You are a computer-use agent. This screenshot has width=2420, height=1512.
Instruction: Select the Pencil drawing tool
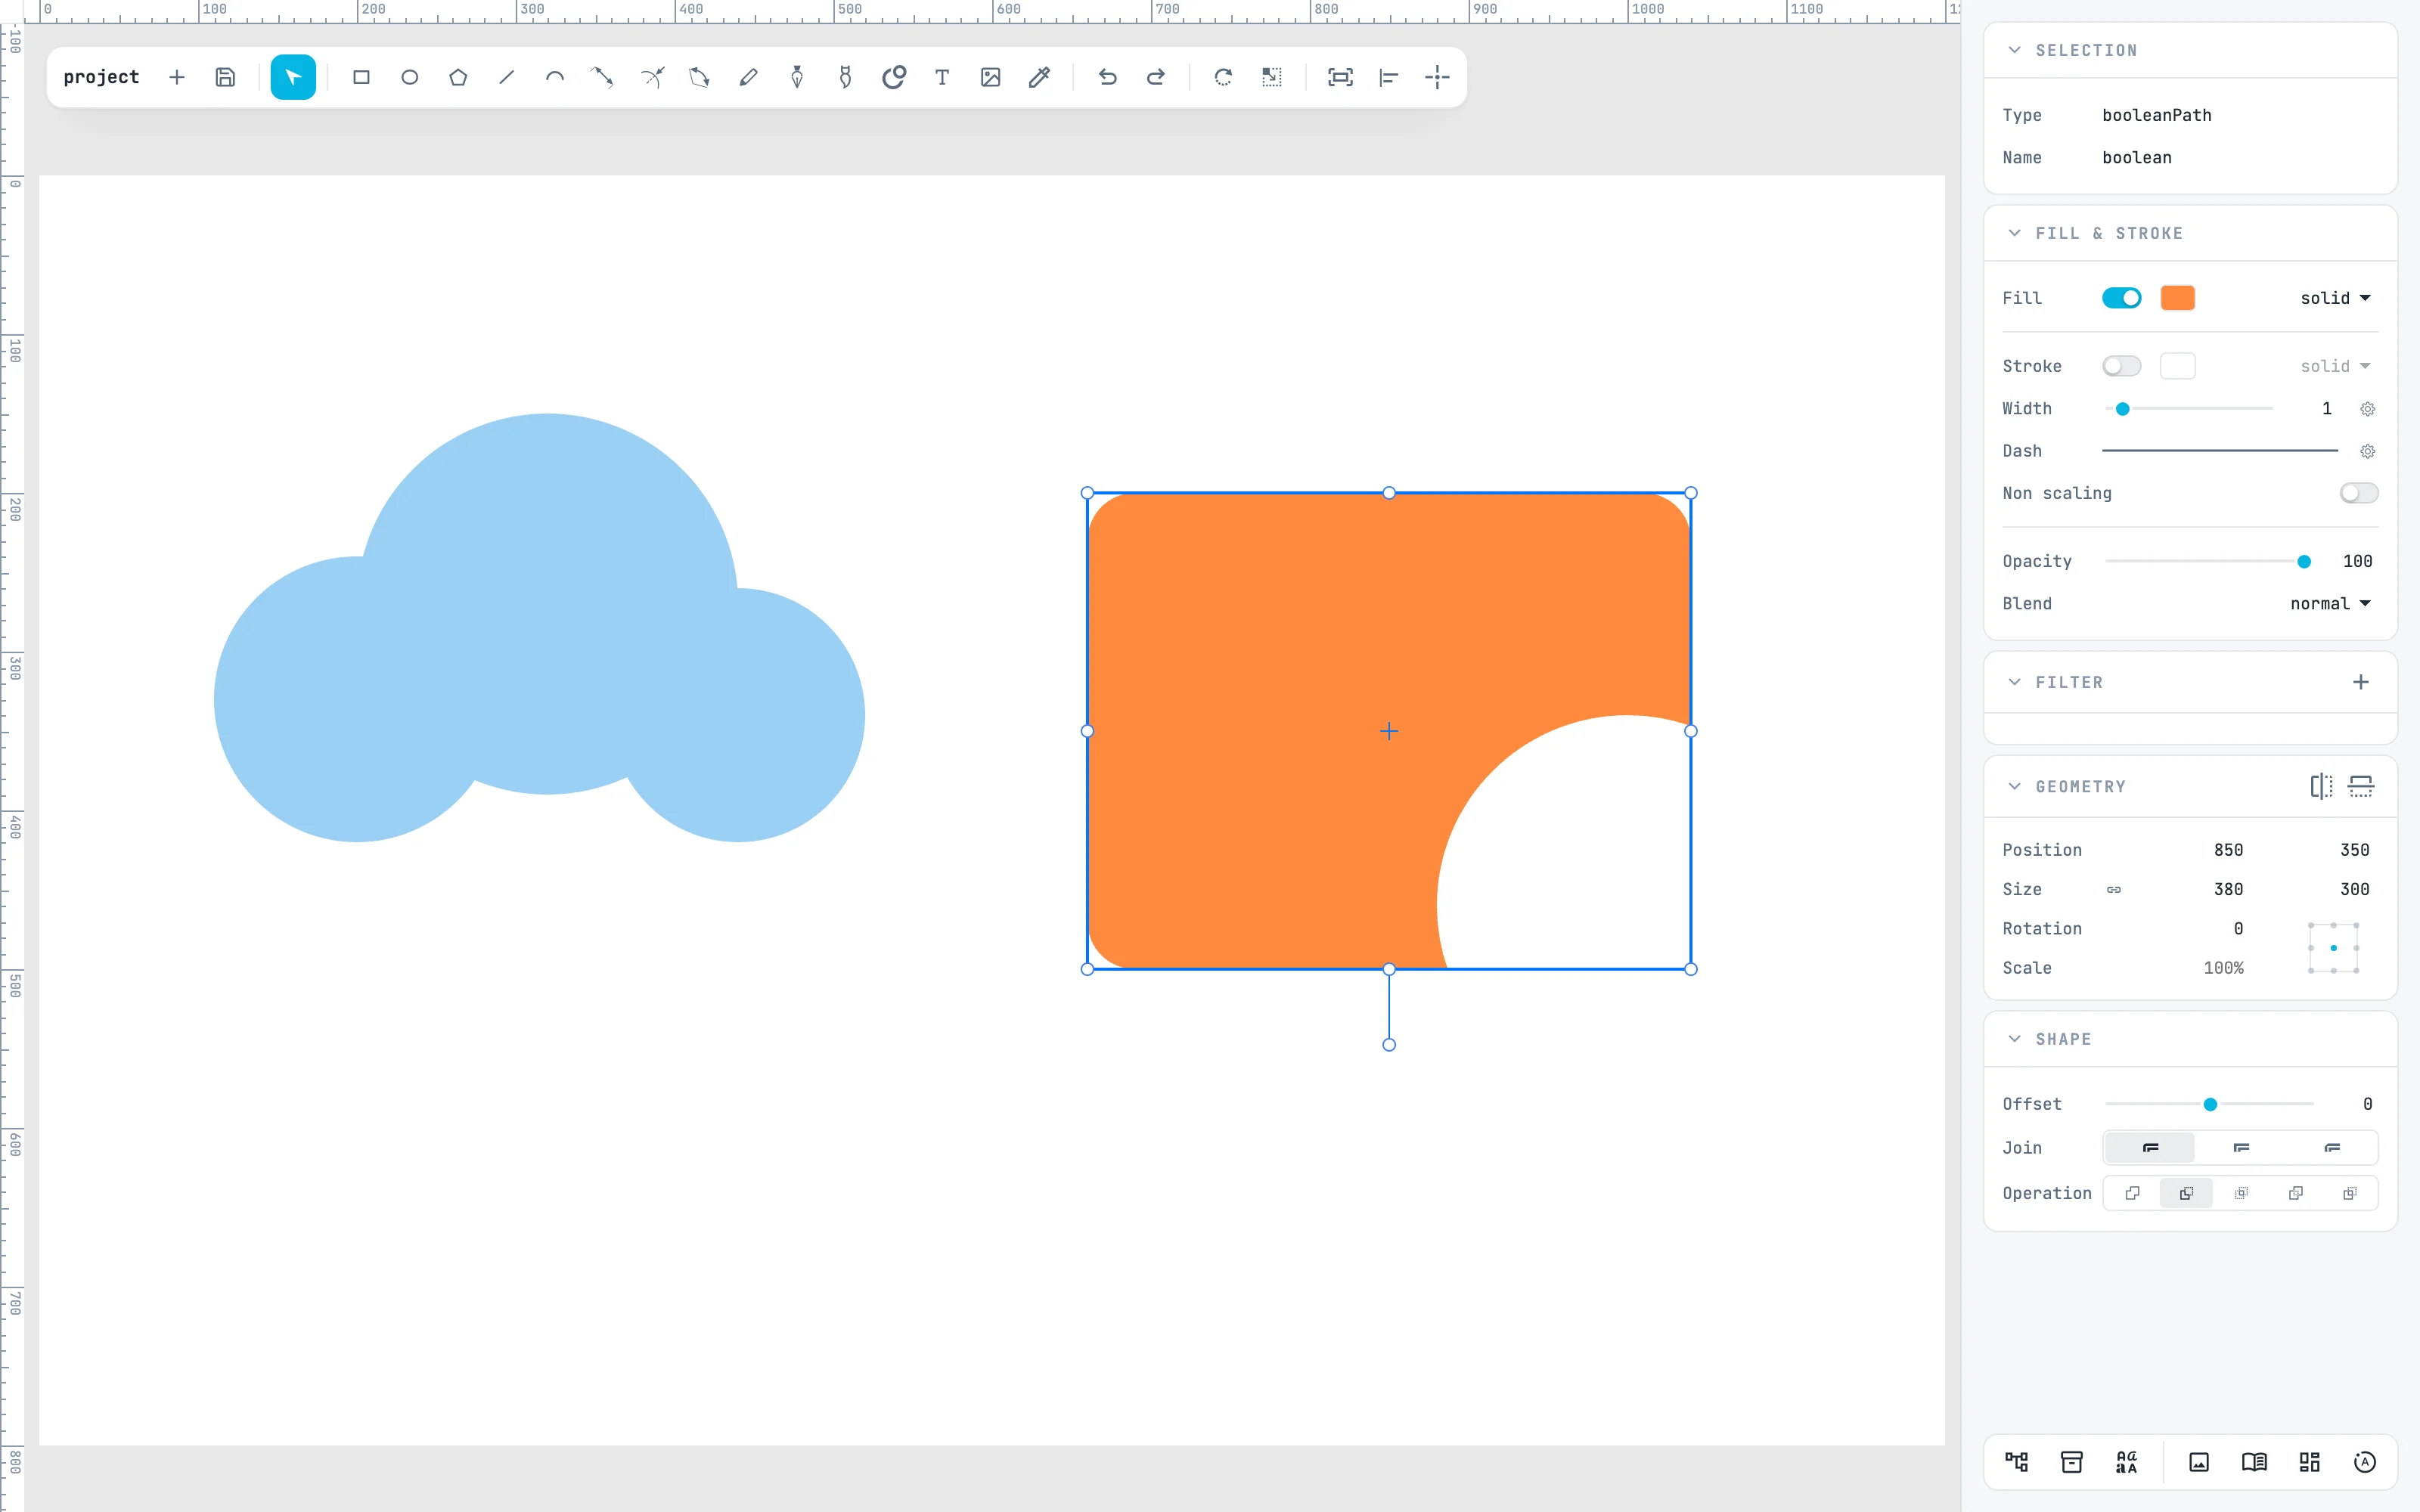click(748, 77)
